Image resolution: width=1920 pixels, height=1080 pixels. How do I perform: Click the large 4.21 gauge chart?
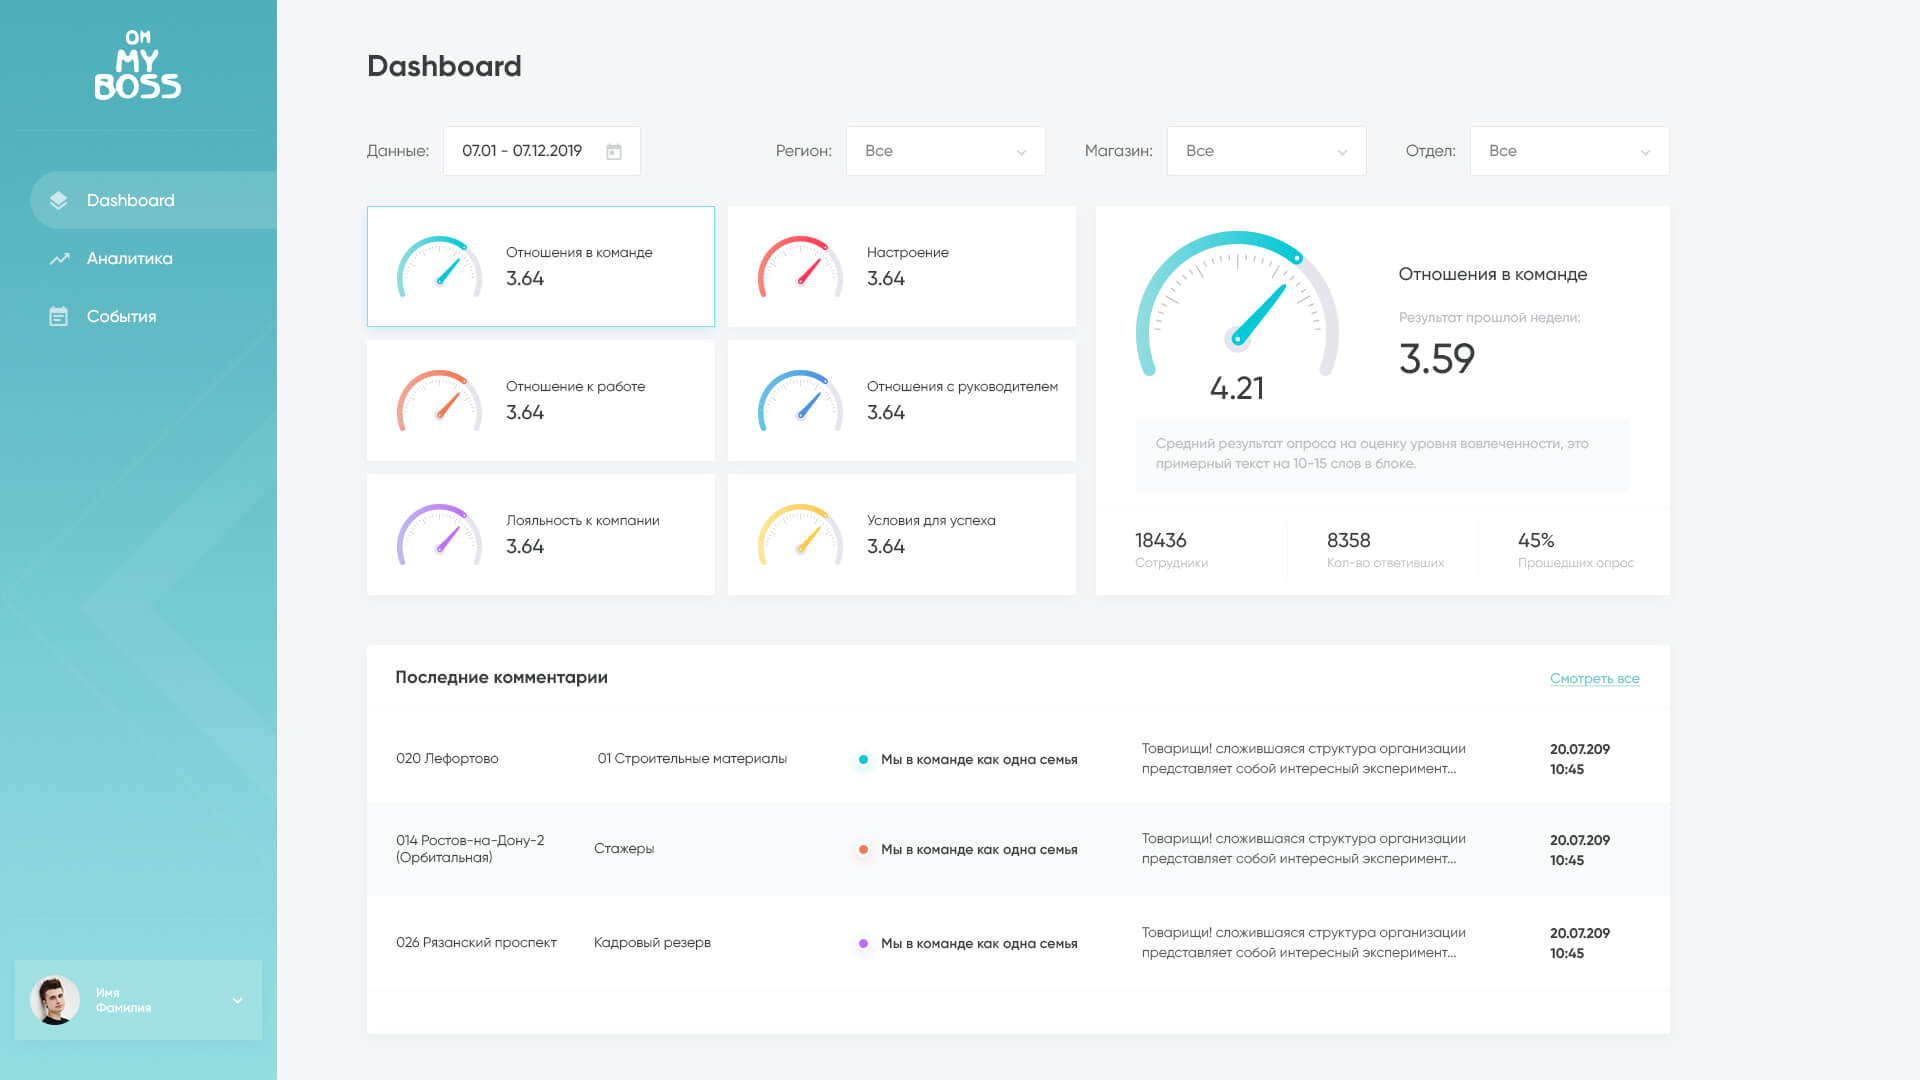pos(1237,304)
